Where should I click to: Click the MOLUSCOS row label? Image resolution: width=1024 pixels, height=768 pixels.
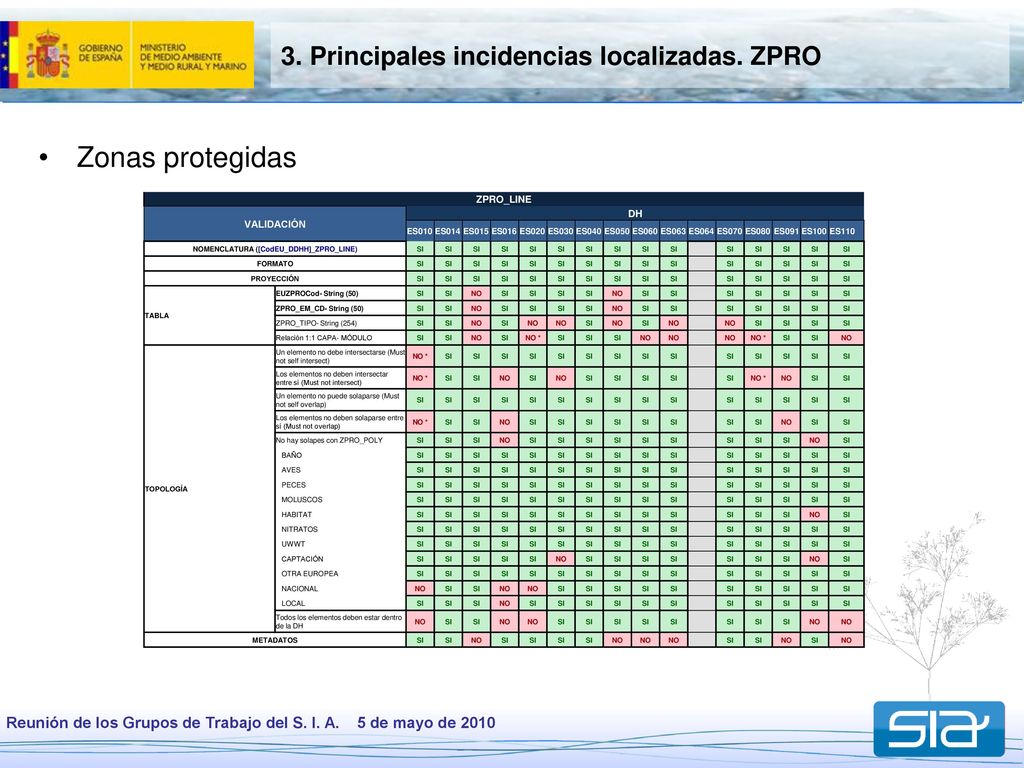[x=302, y=500]
